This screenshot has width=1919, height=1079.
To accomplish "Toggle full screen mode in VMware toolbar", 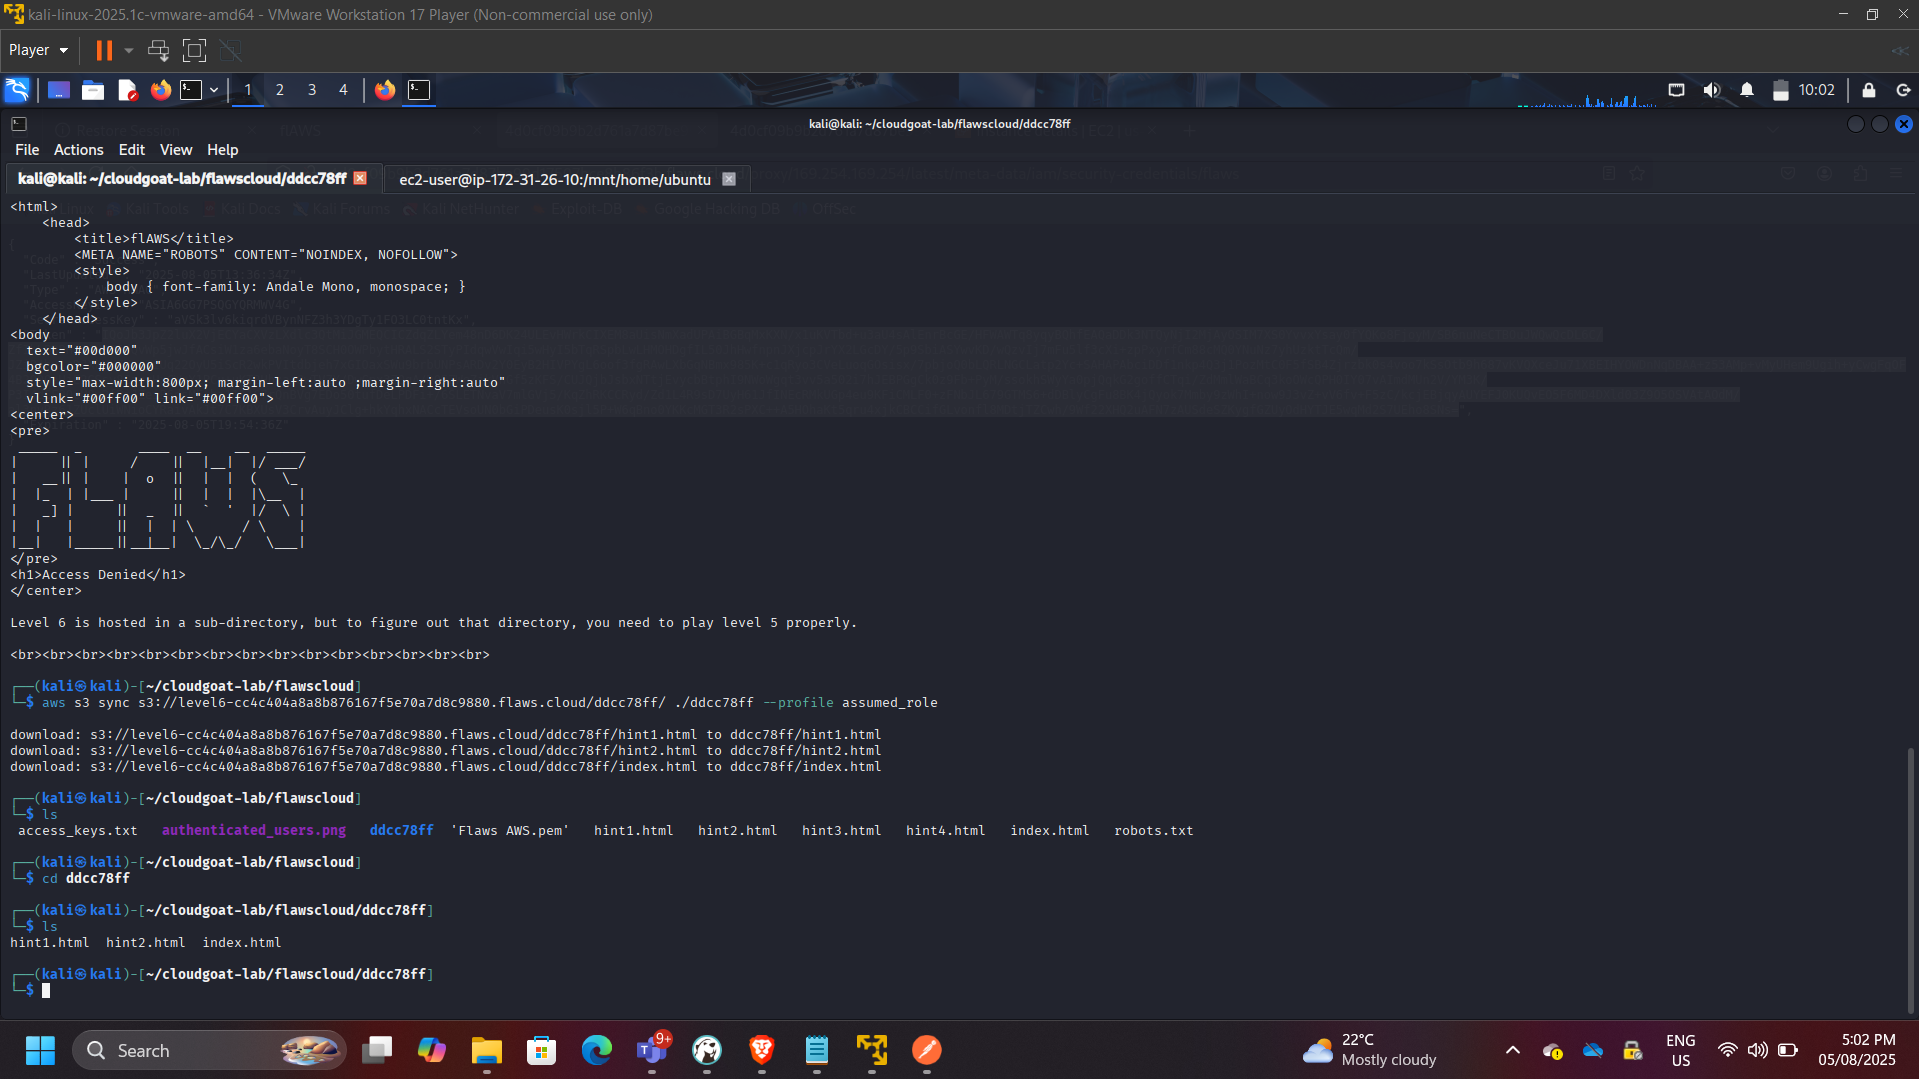I will [x=194, y=50].
